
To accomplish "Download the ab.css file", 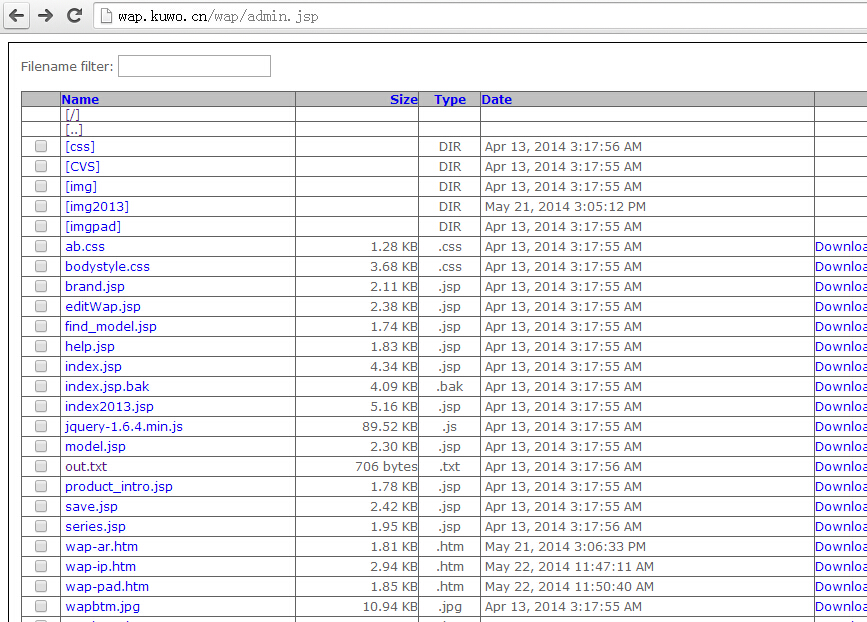I will [x=841, y=247].
